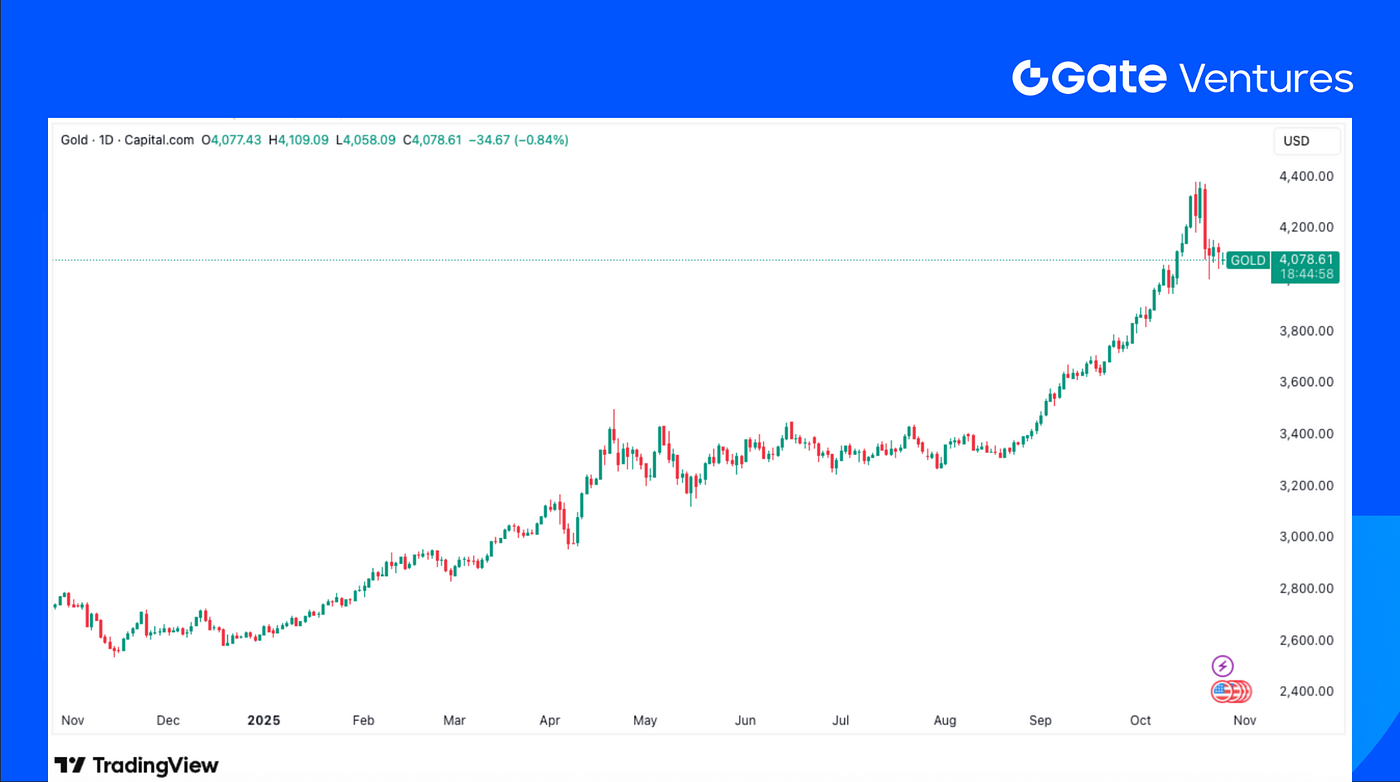Click the 18:44:58 bar countdown timer
This screenshot has width=1400, height=782.
coord(1304,274)
